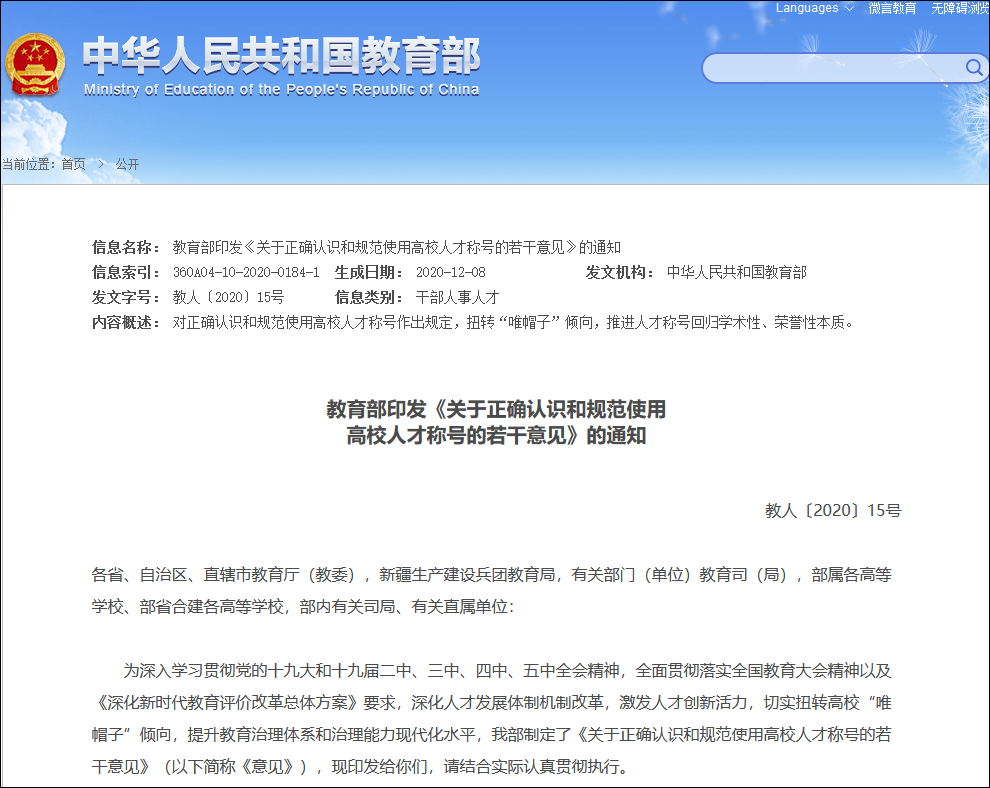This screenshot has height=788, width=990.
Task: Open 公开 in the breadcrumb
Action: click(127, 164)
